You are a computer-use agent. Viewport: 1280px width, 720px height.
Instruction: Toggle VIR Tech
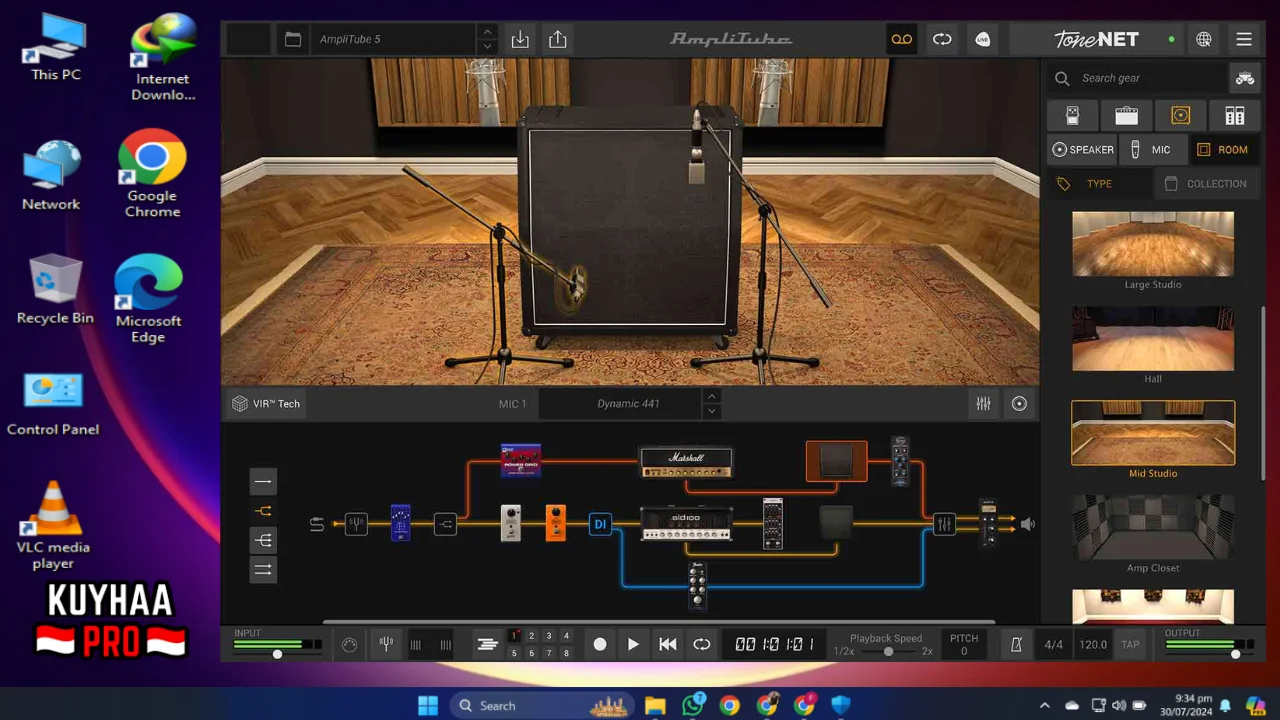pos(266,404)
